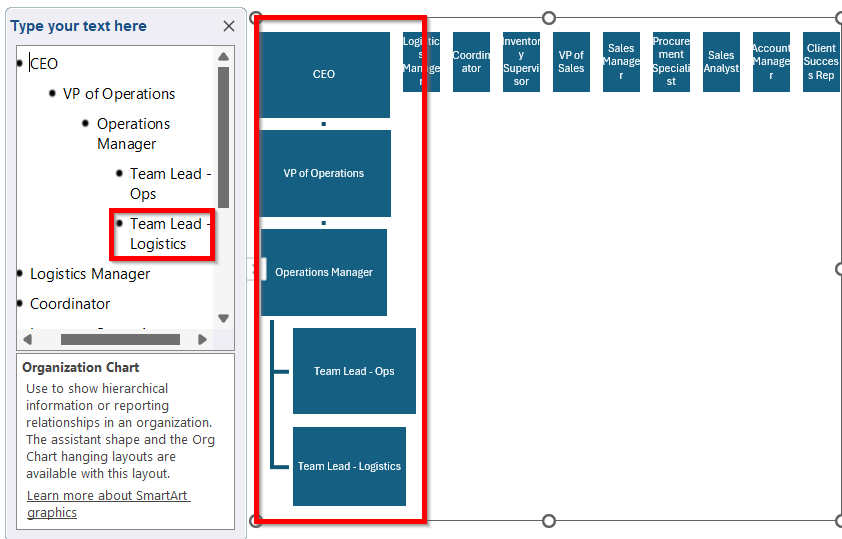Select the Sales Analyst shape
Viewport: 842px width, 539px height.
point(721,62)
